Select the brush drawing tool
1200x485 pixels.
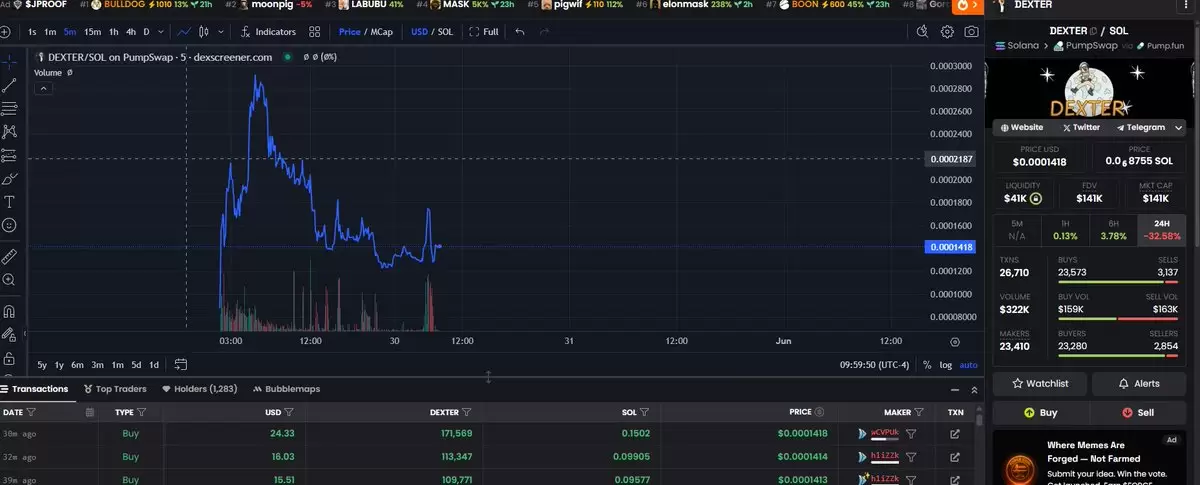click(x=9, y=179)
